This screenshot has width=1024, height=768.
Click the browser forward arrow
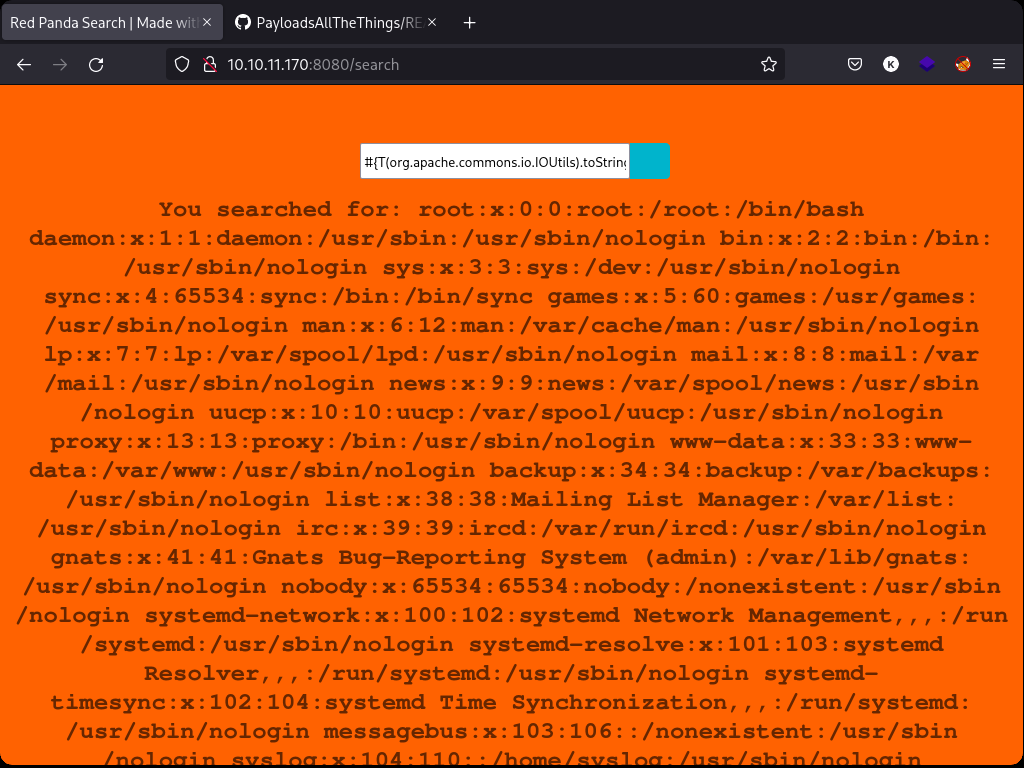pyautogui.click(x=60, y=64)
